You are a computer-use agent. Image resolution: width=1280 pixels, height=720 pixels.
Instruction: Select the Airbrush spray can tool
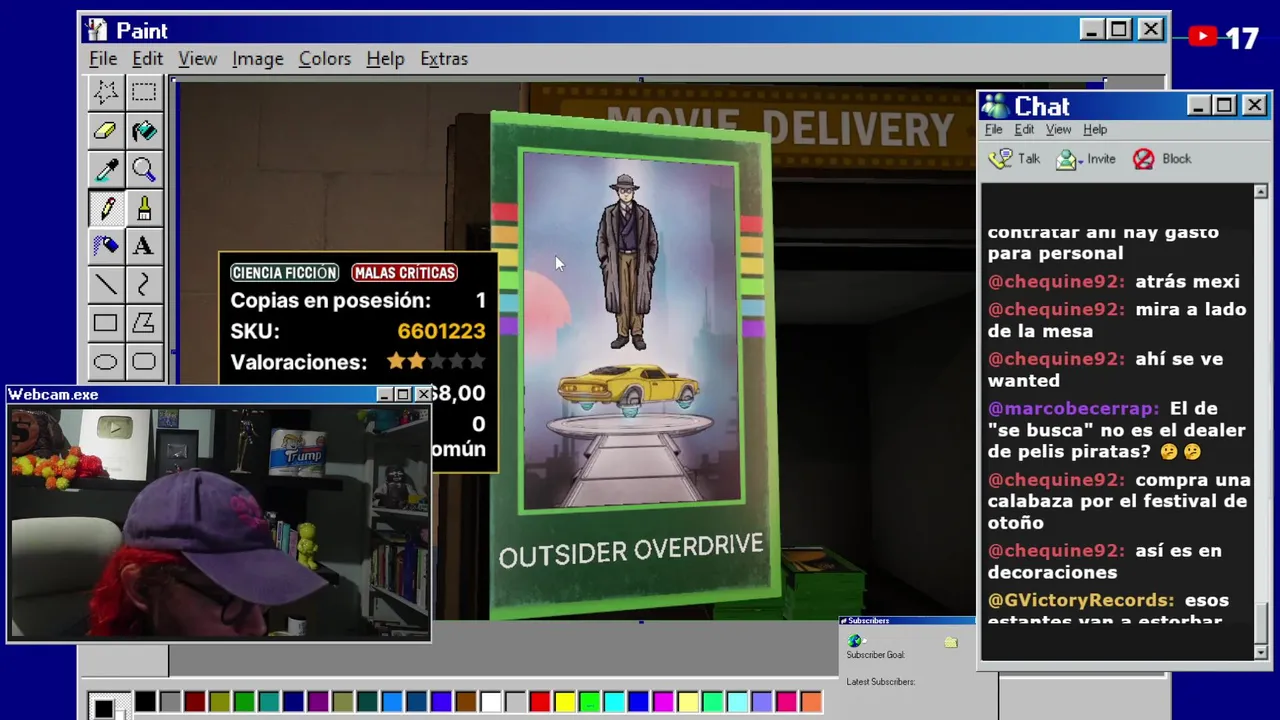105,246
